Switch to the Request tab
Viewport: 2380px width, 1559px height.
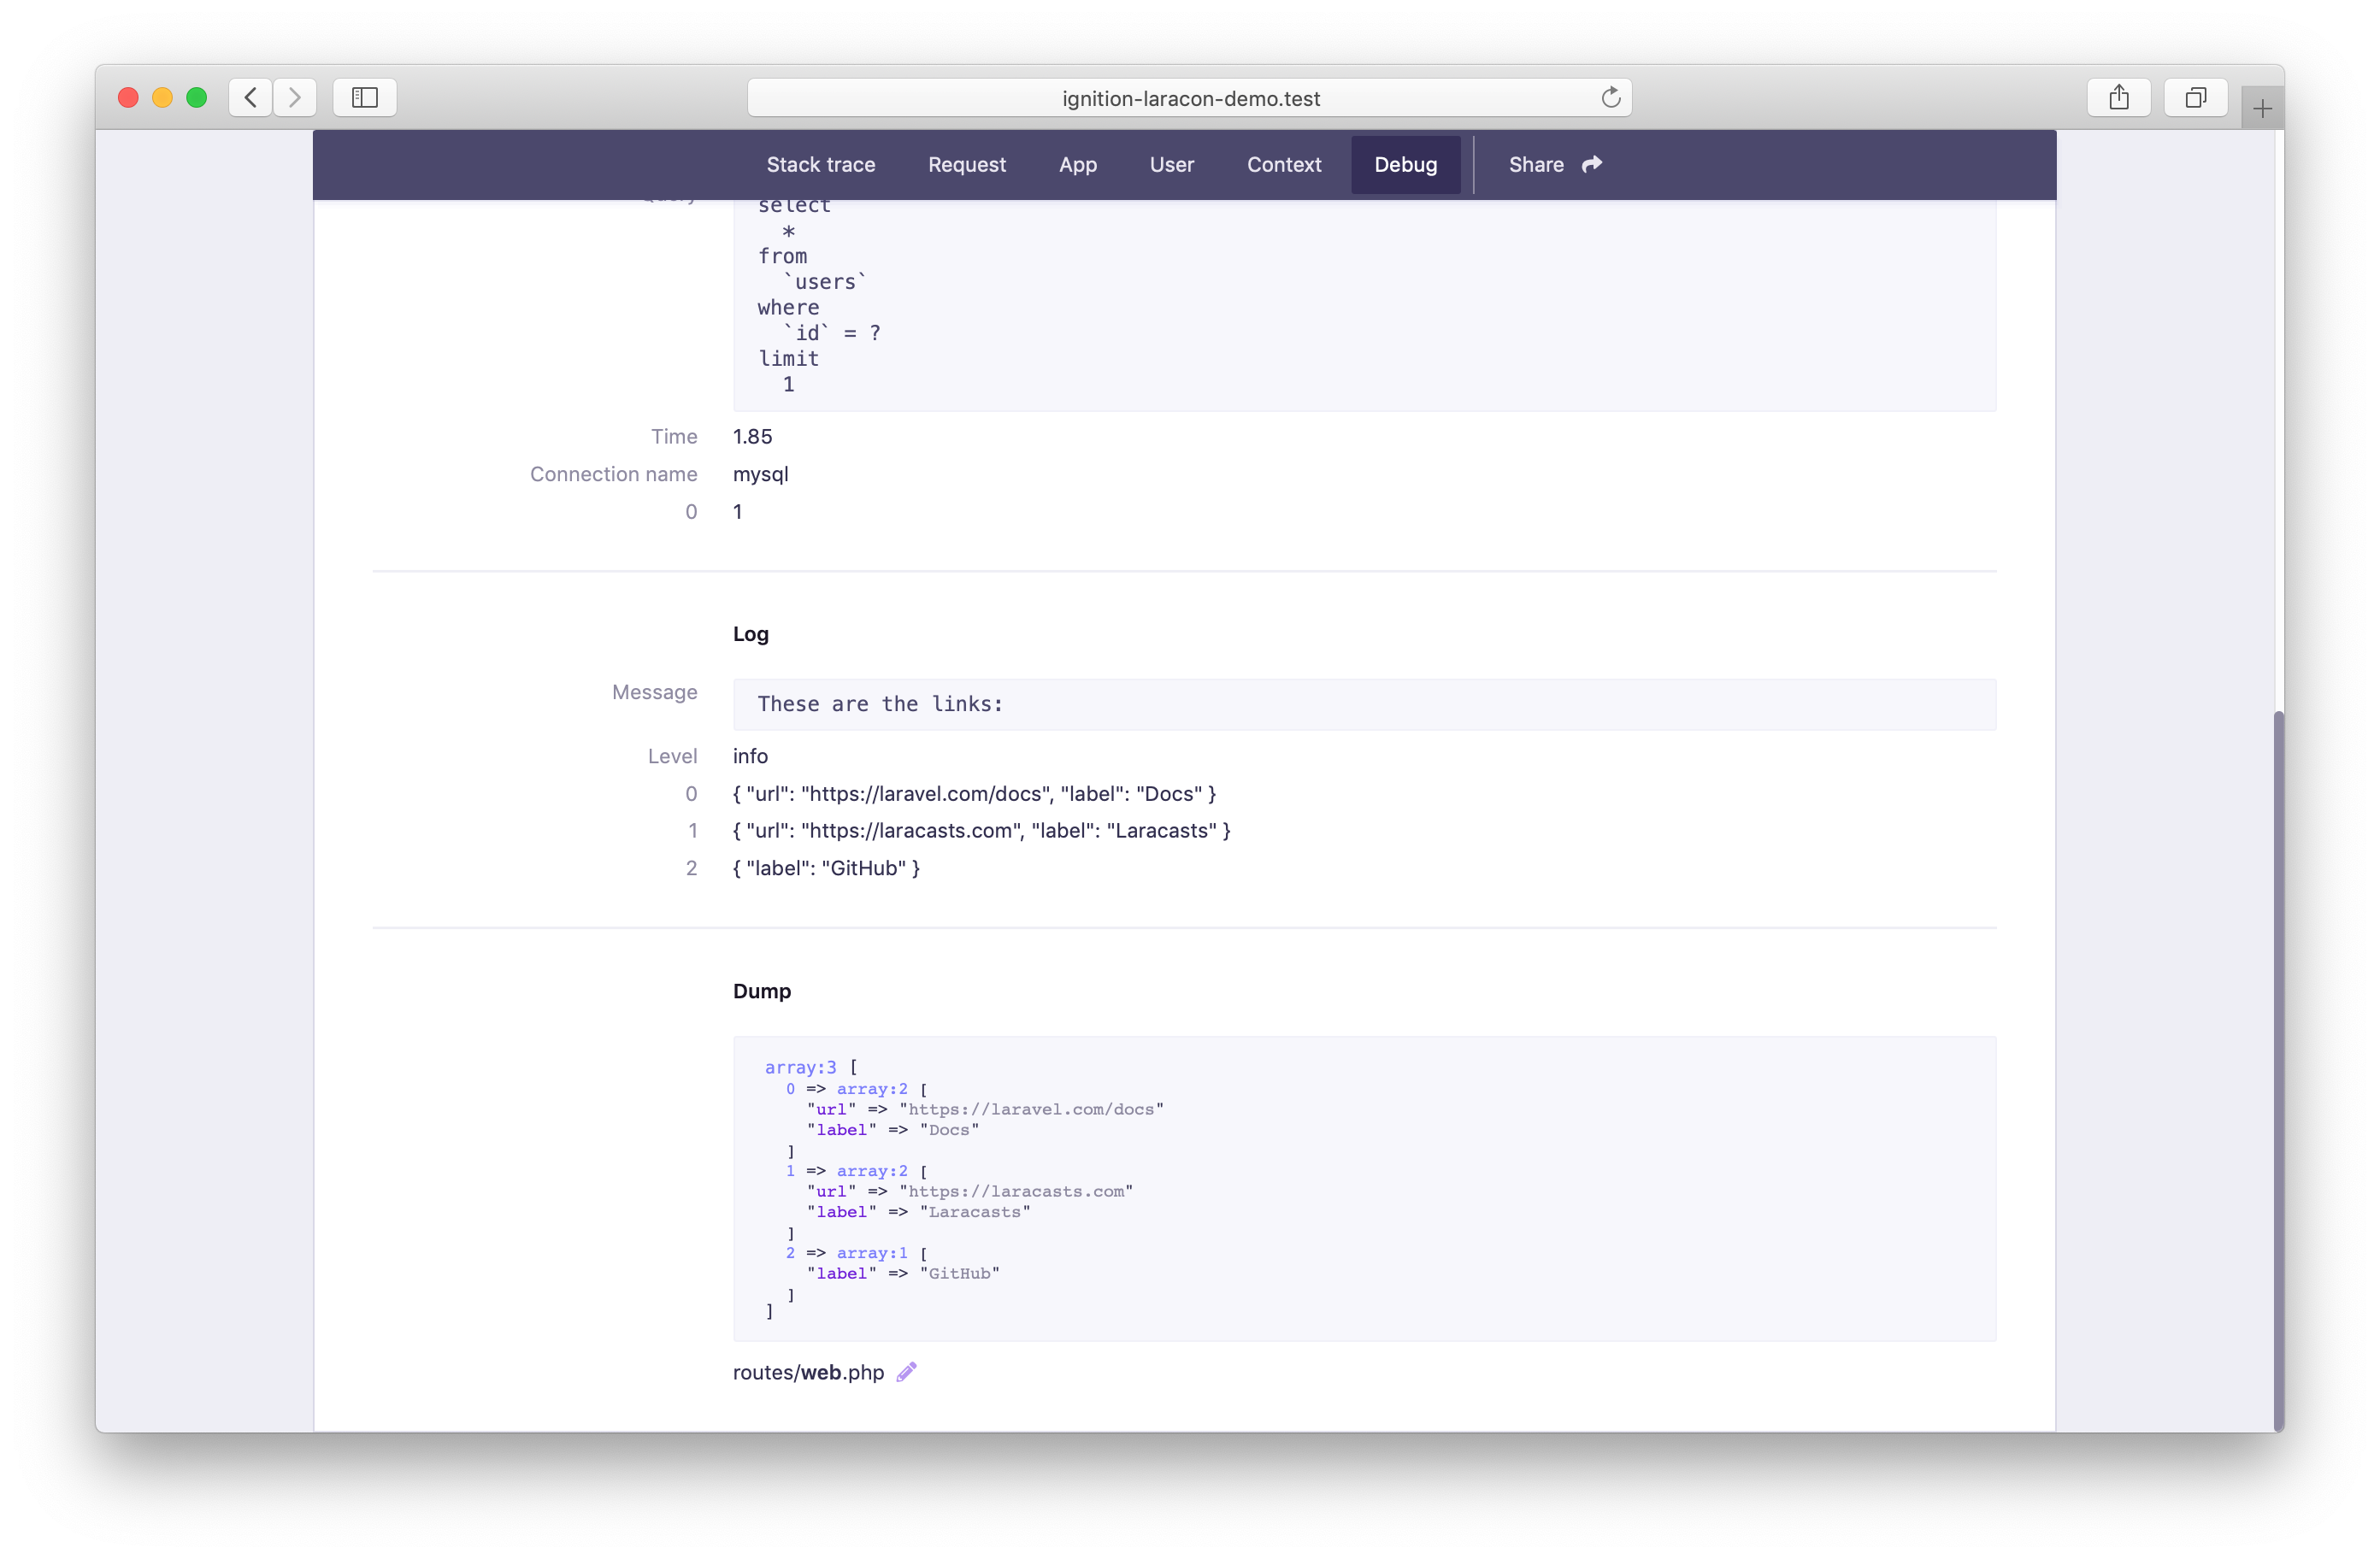967,164
